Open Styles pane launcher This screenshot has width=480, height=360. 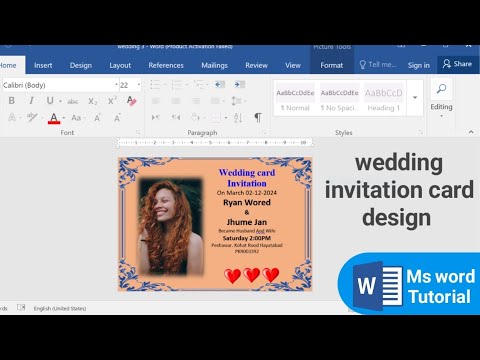pos(421,133)
